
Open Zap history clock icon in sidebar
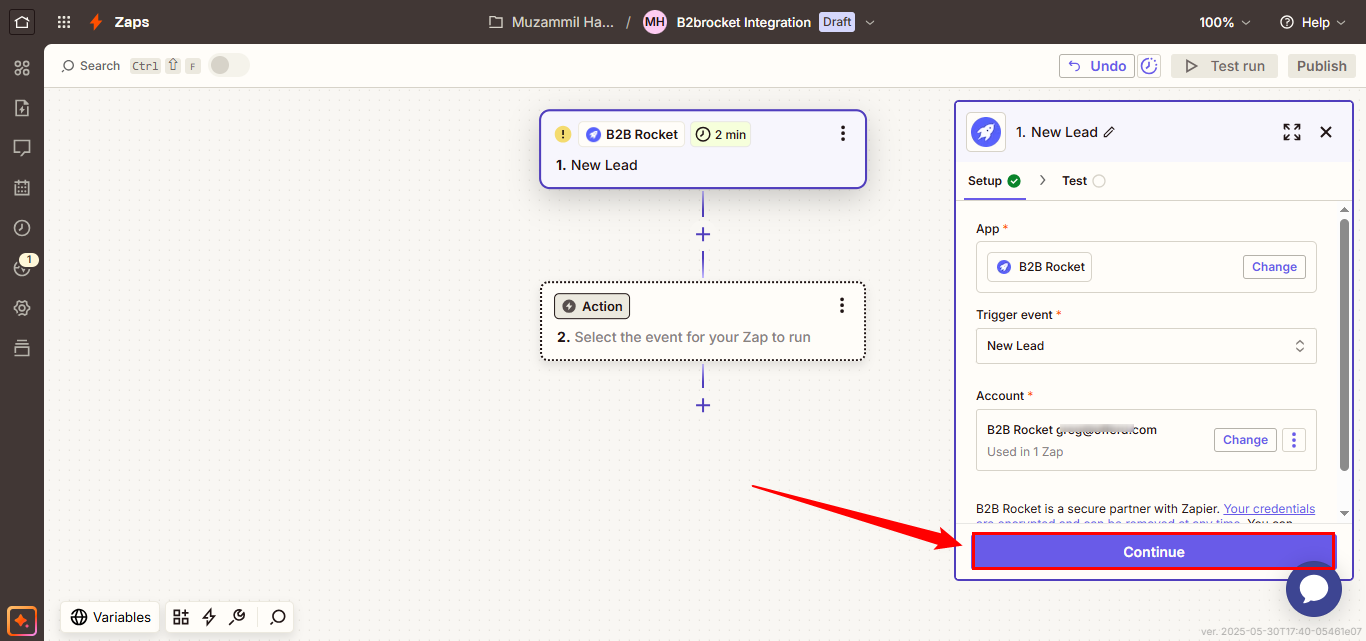(22, 228)
